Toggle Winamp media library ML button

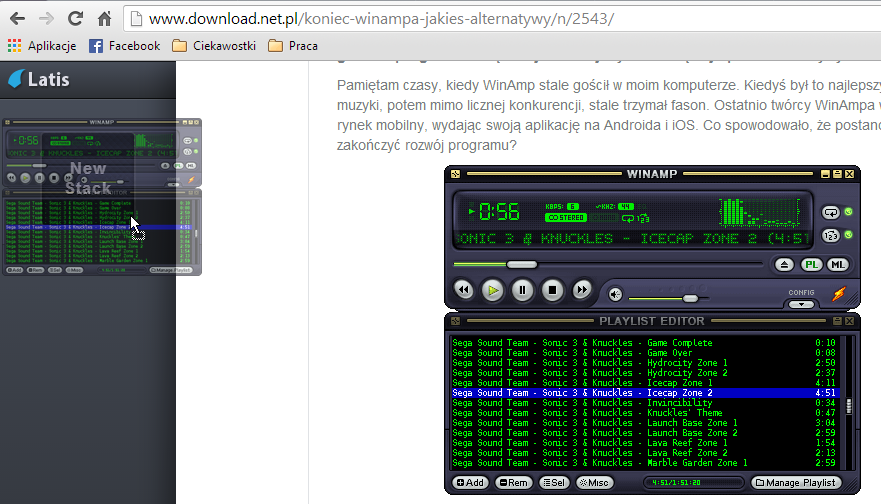pyautogui.click(x=838, y=265)
